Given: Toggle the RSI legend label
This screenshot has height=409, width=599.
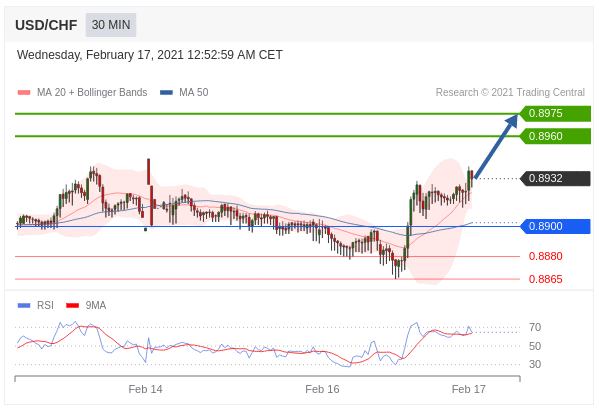Looking at the screenshot, I should point(45,306).
